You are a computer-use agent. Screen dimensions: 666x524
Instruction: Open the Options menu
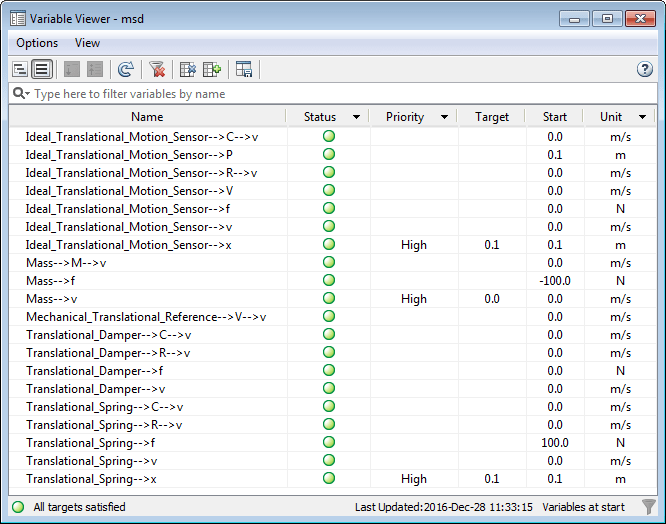click(37, 43)
